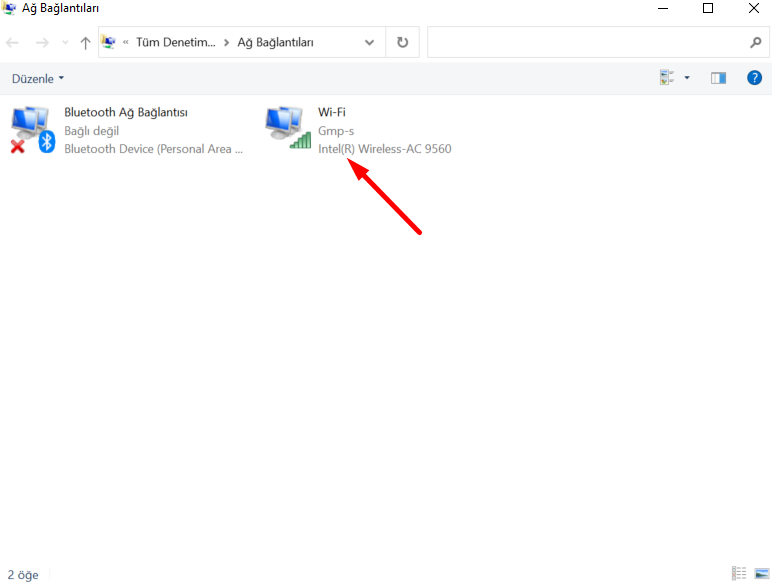
Task: Click the Bluetooth Ağ Bağlantısı label
Action: (x=126, y=112)
